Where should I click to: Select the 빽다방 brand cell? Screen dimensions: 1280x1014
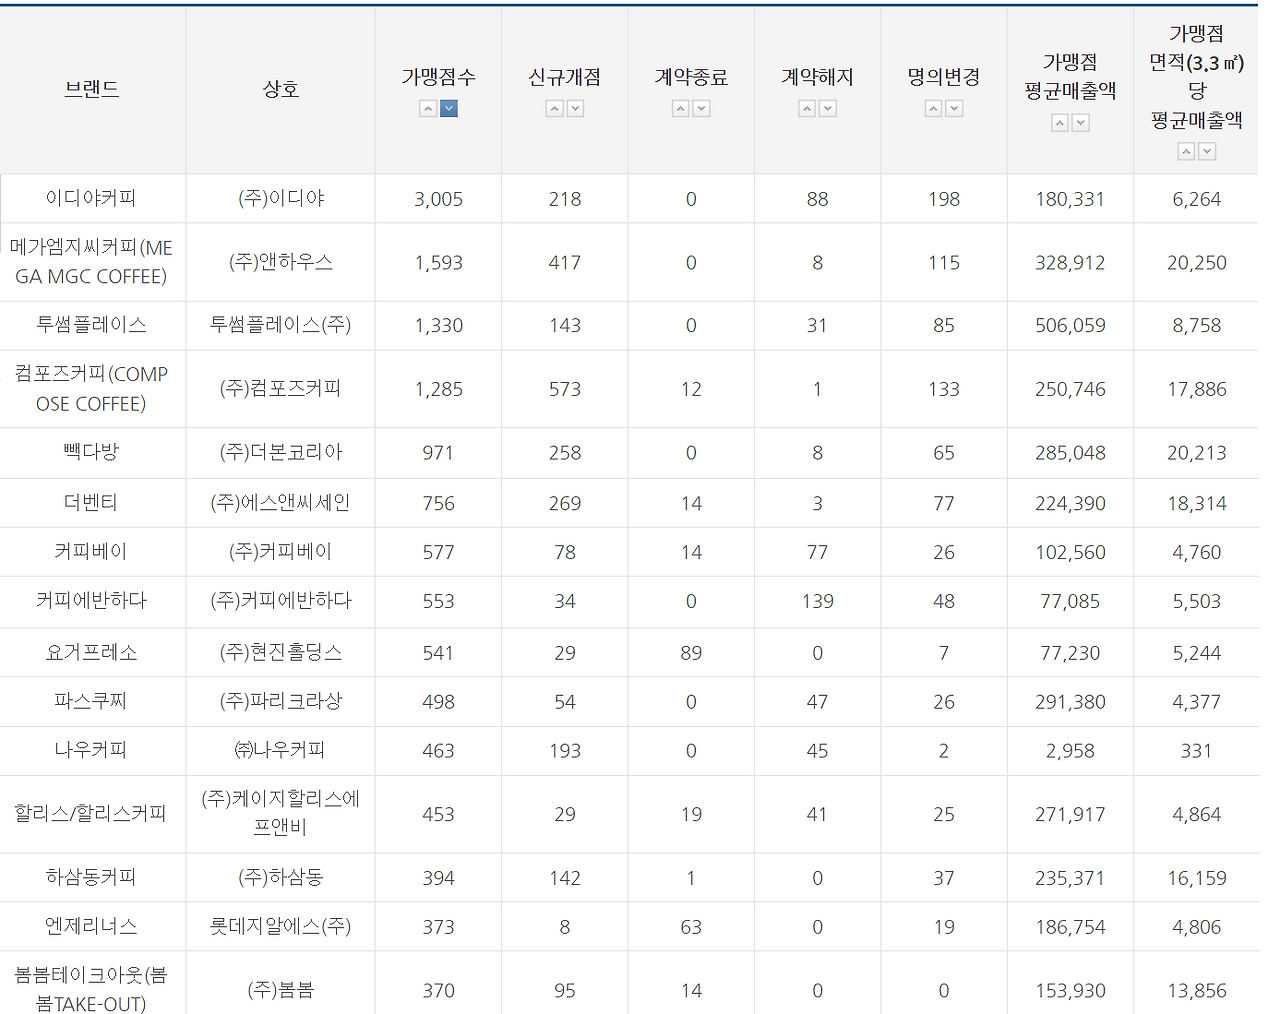coord(92,452)
